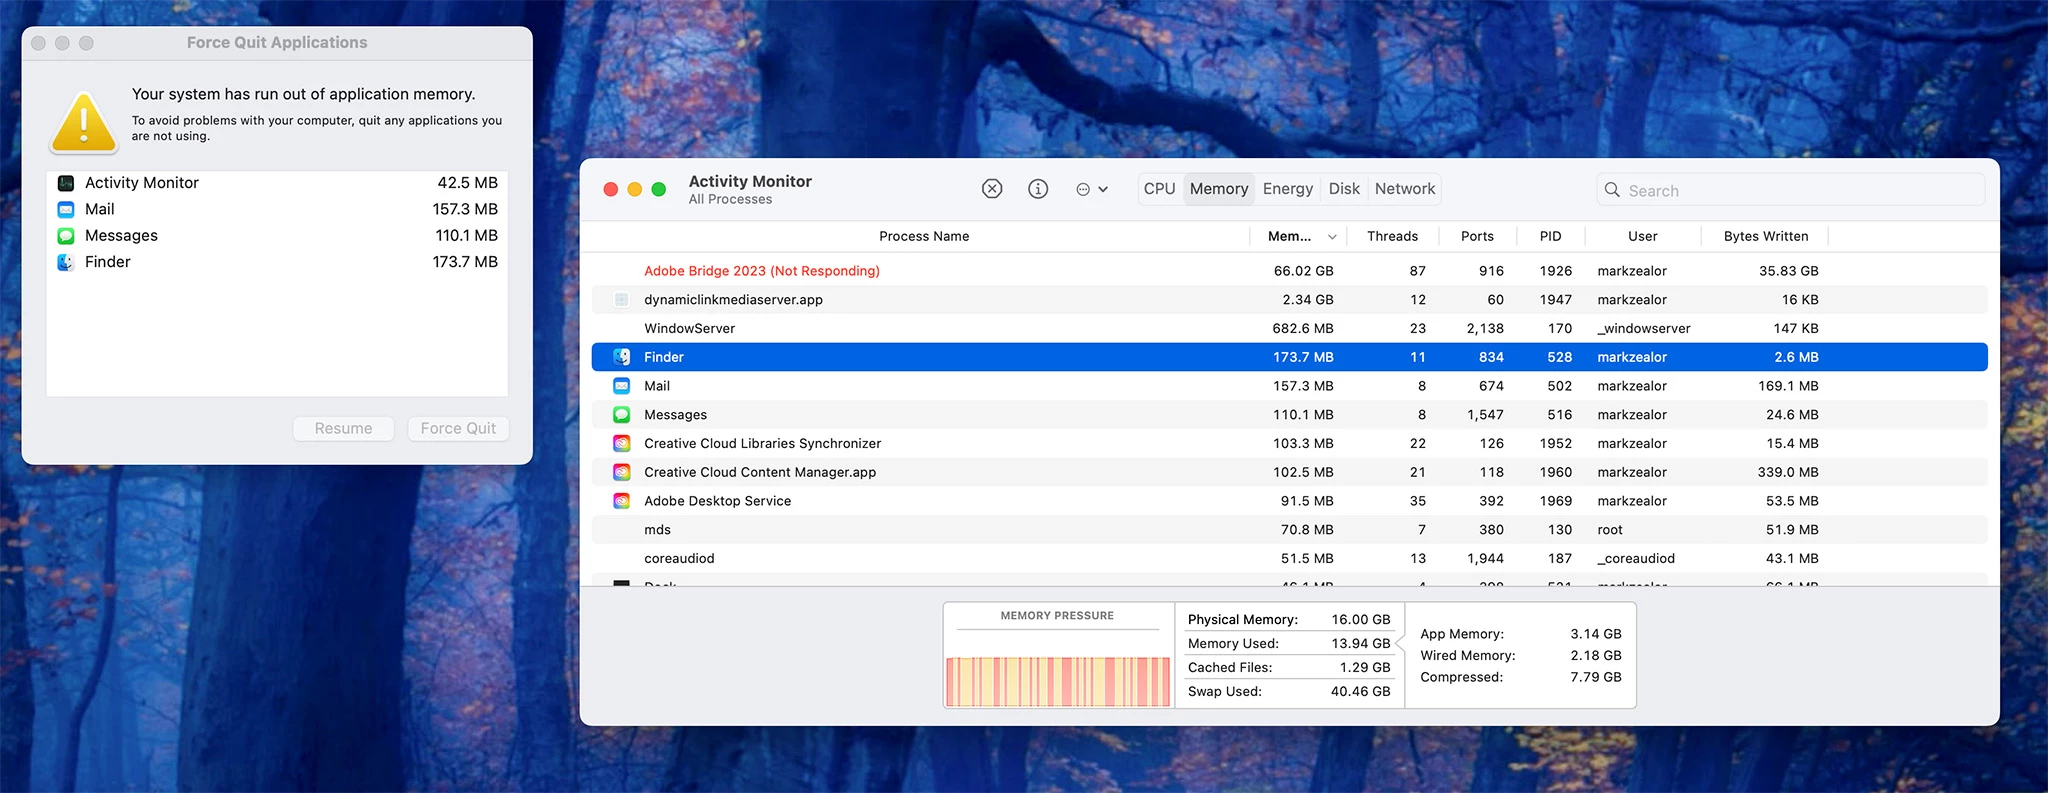The width and height of the screenshot is (2048, 793).
Task: Click the Messages icon in Activity Monitor list
Action: (621, 415)
